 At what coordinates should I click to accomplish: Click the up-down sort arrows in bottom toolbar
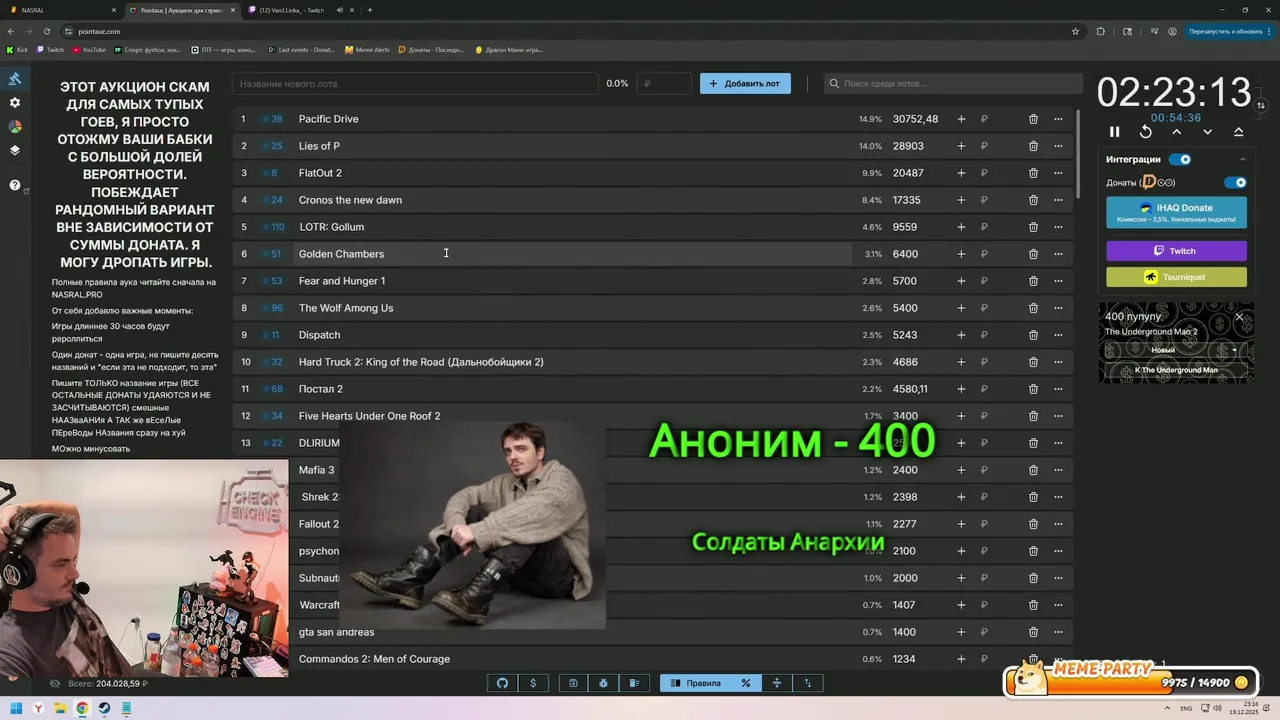(x=807, y=683)
